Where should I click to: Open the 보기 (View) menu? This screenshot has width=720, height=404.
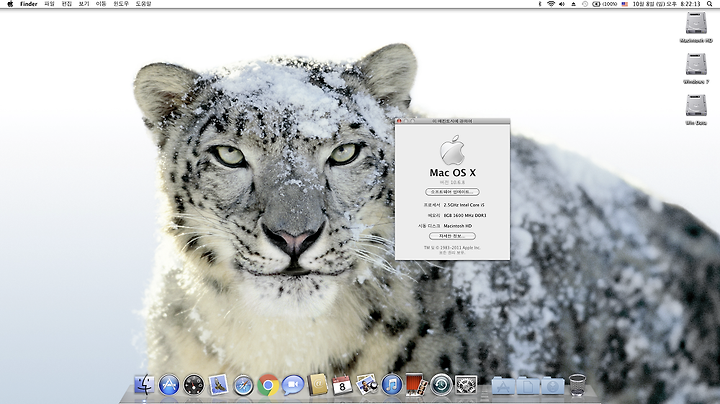tap(84, 4)
